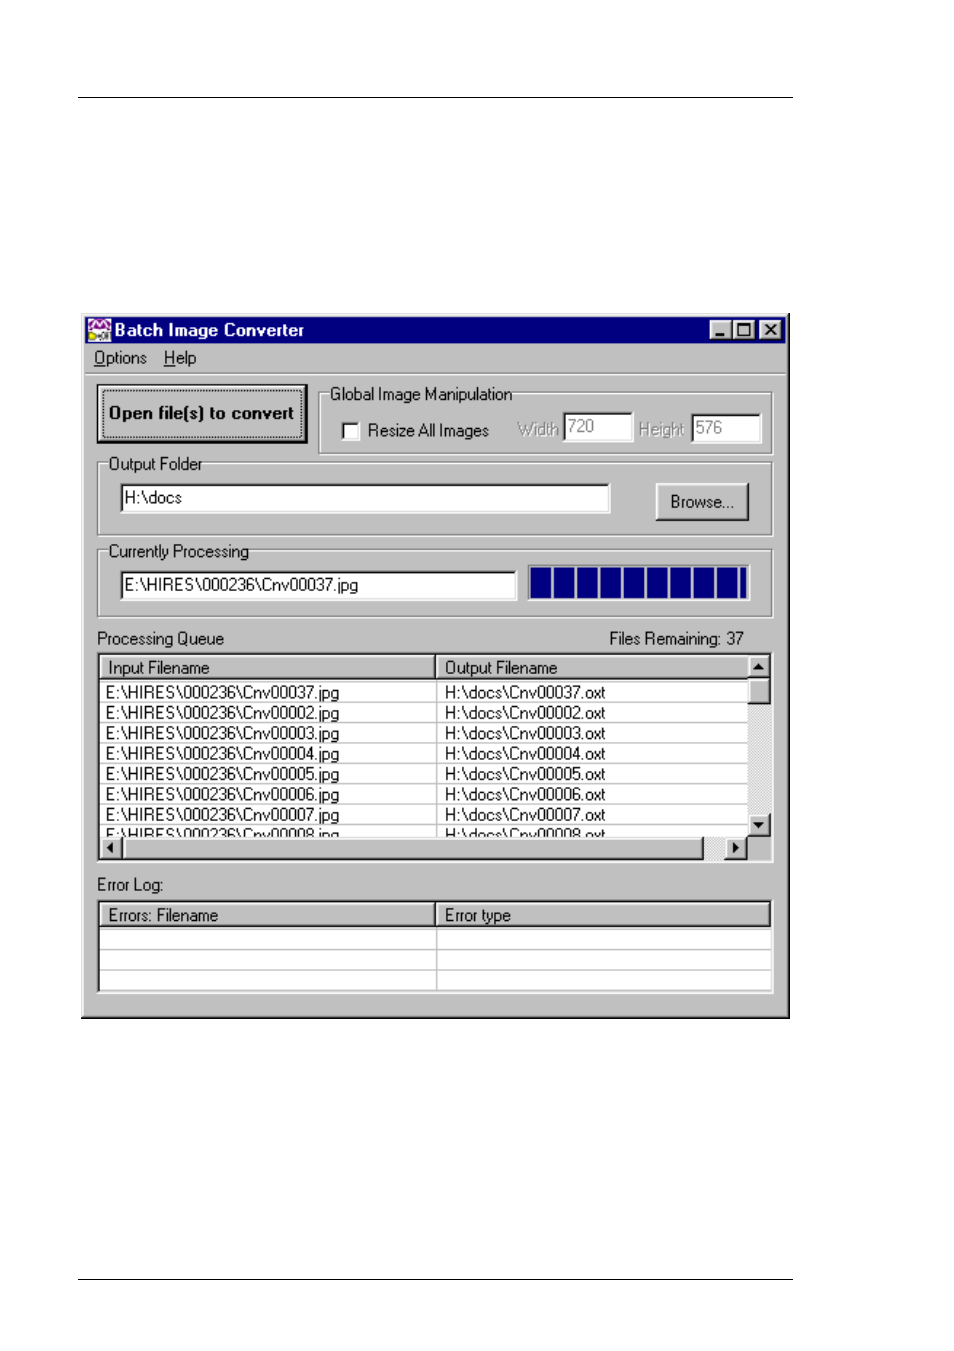This screenshot has height=1351, width=954.
Task: Click output cell H:\docs\Cnv00005.oxt
Action: pyautogui.click(x=592, y=774)
